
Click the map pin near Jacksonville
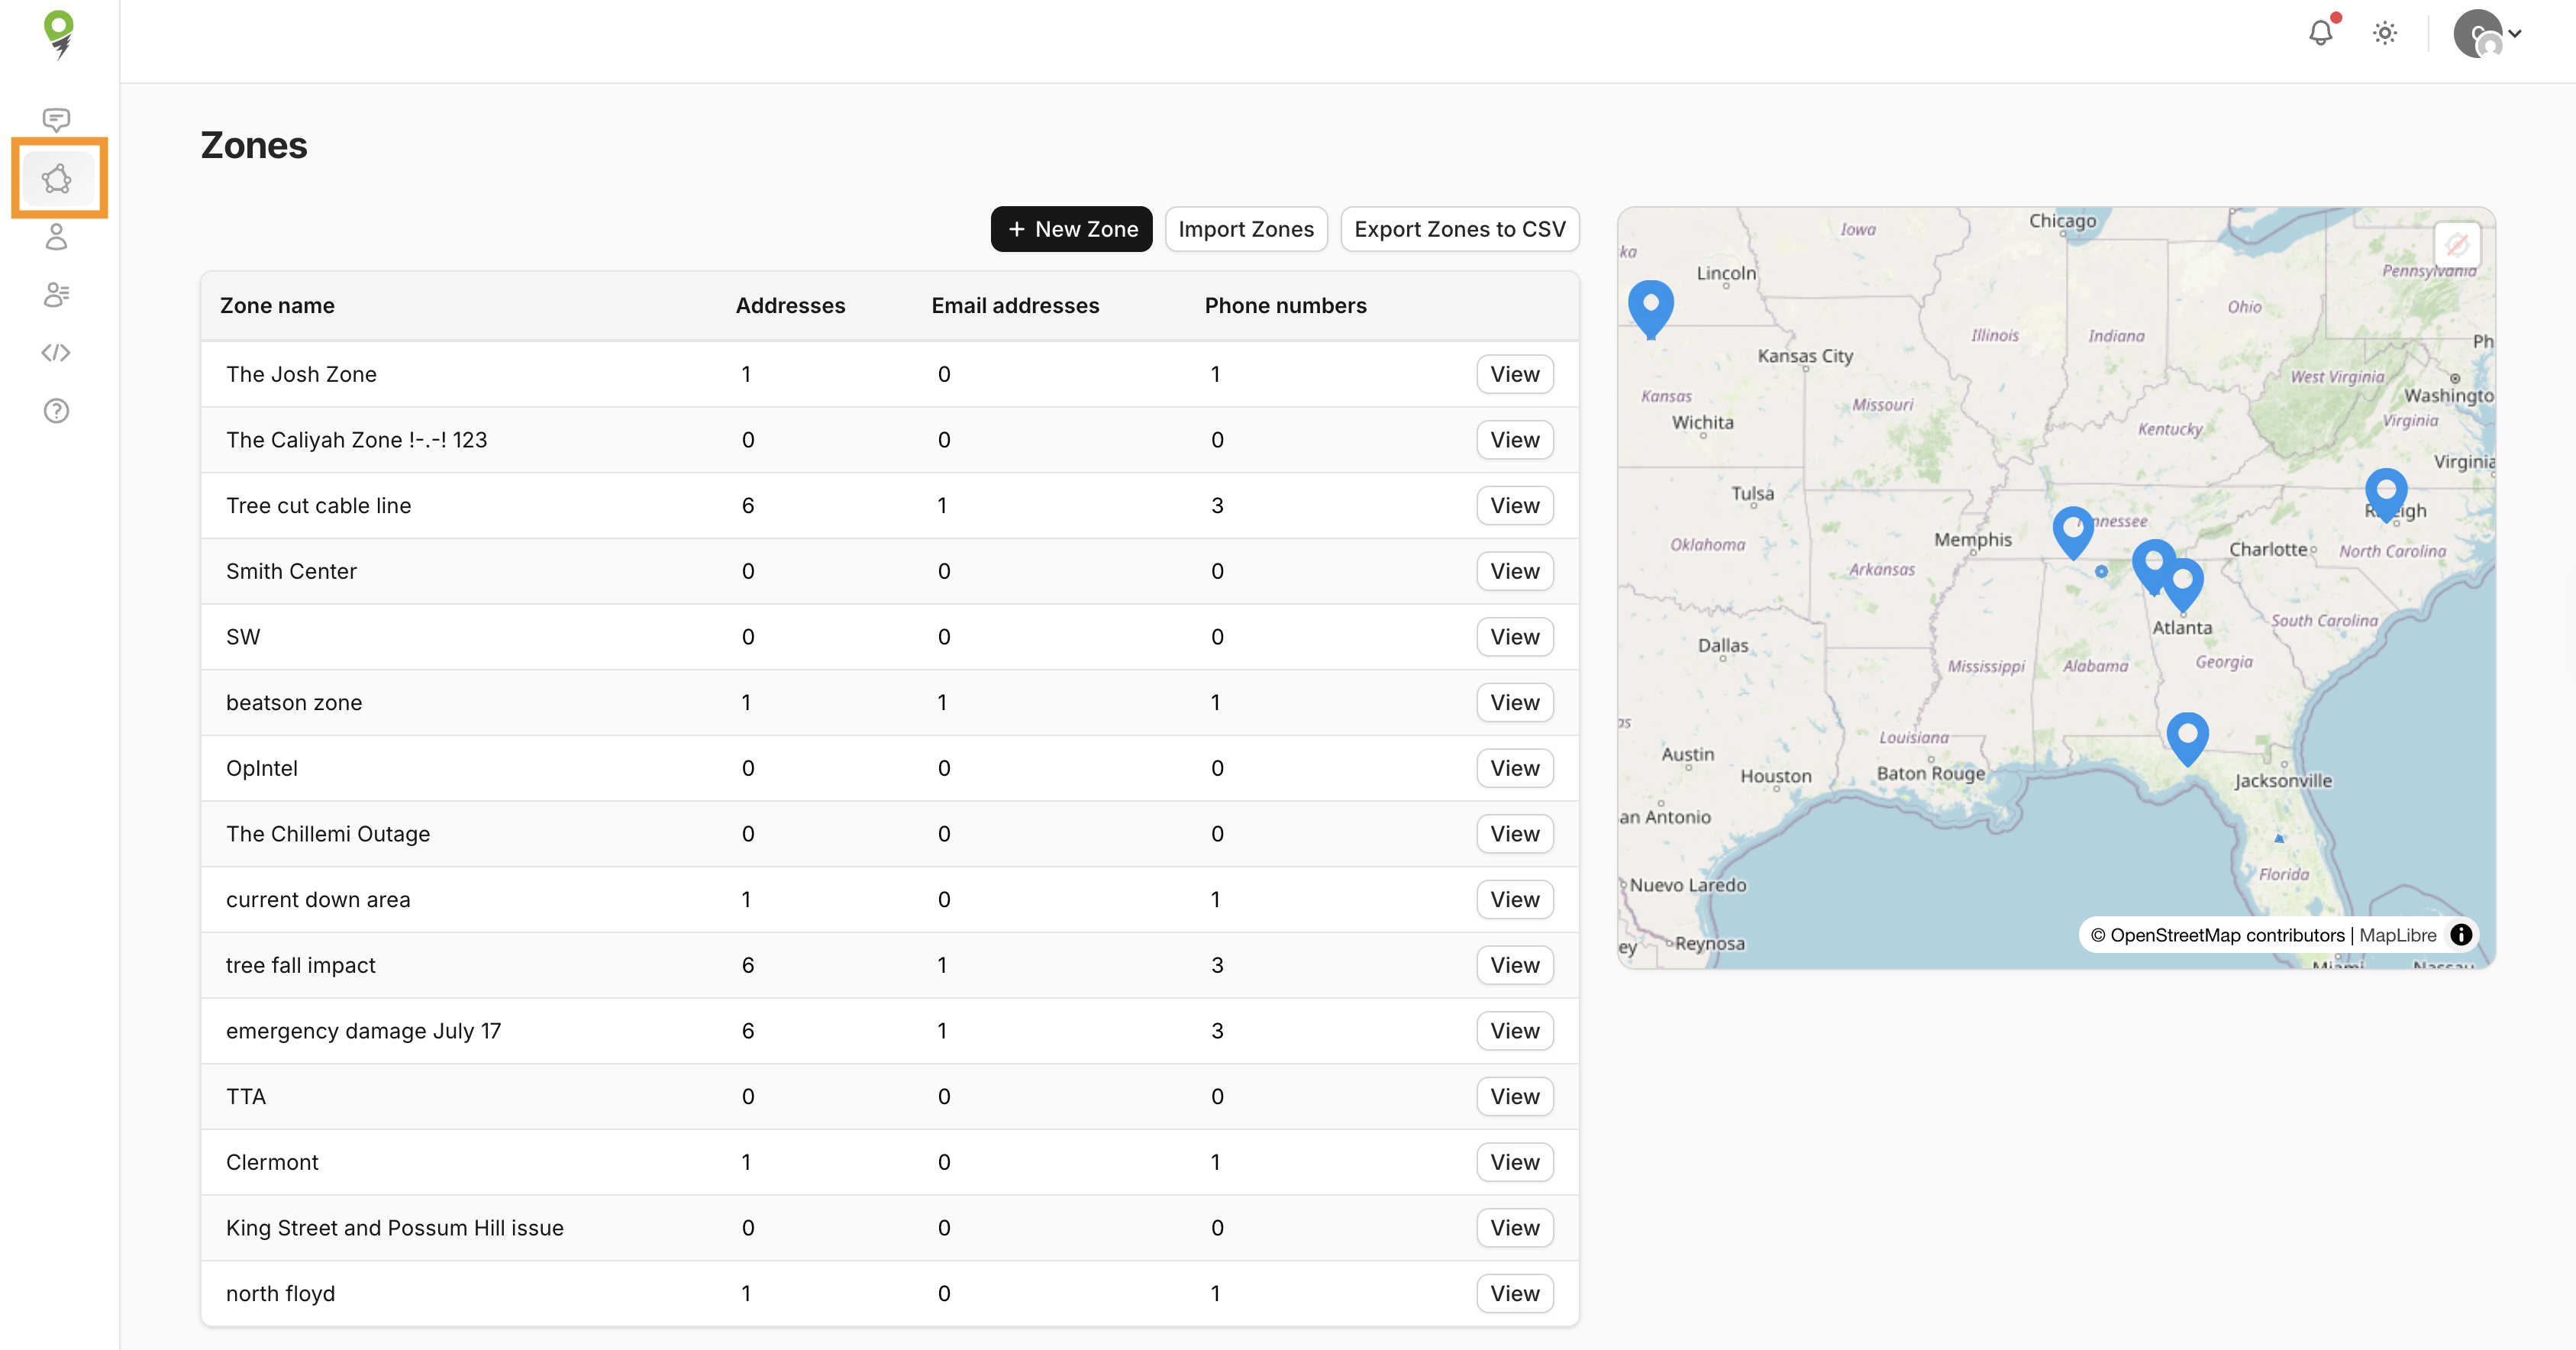coord(2187,736)
